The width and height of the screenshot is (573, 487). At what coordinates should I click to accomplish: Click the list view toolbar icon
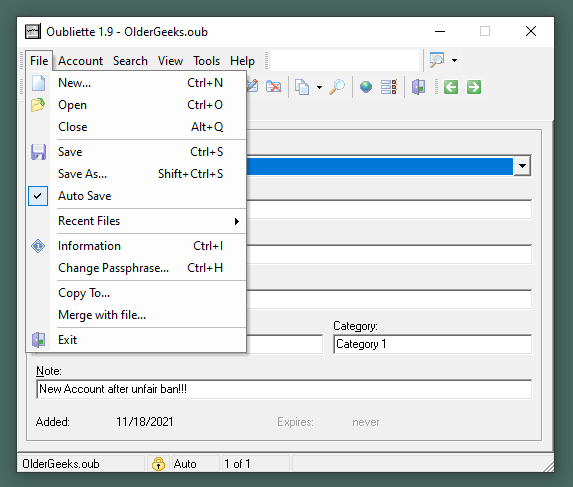(x=388, y=87)
